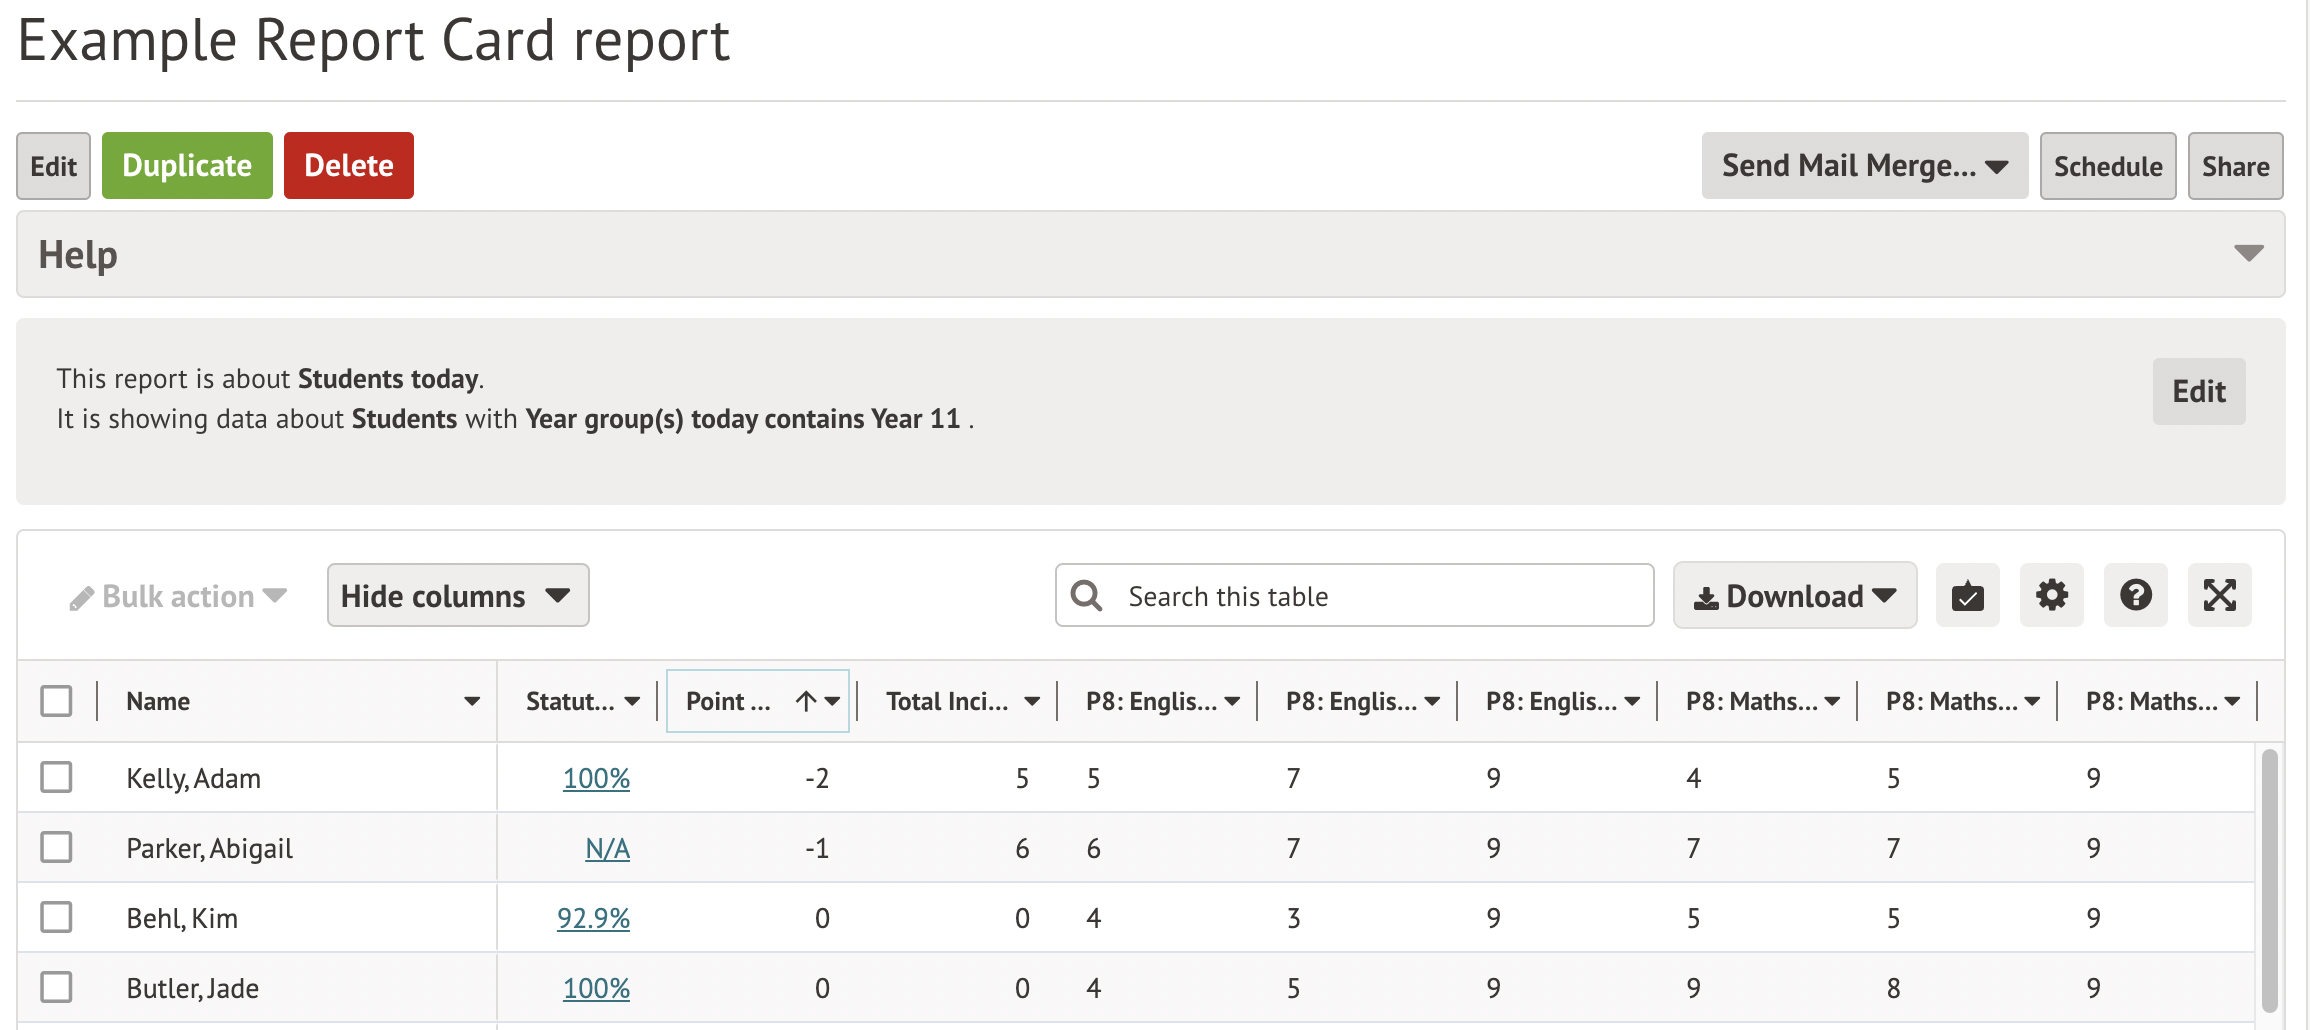Select the checkbox for Kelly, Adam
This screenshot has width=2310, height=1030.
tap(57, 777)
